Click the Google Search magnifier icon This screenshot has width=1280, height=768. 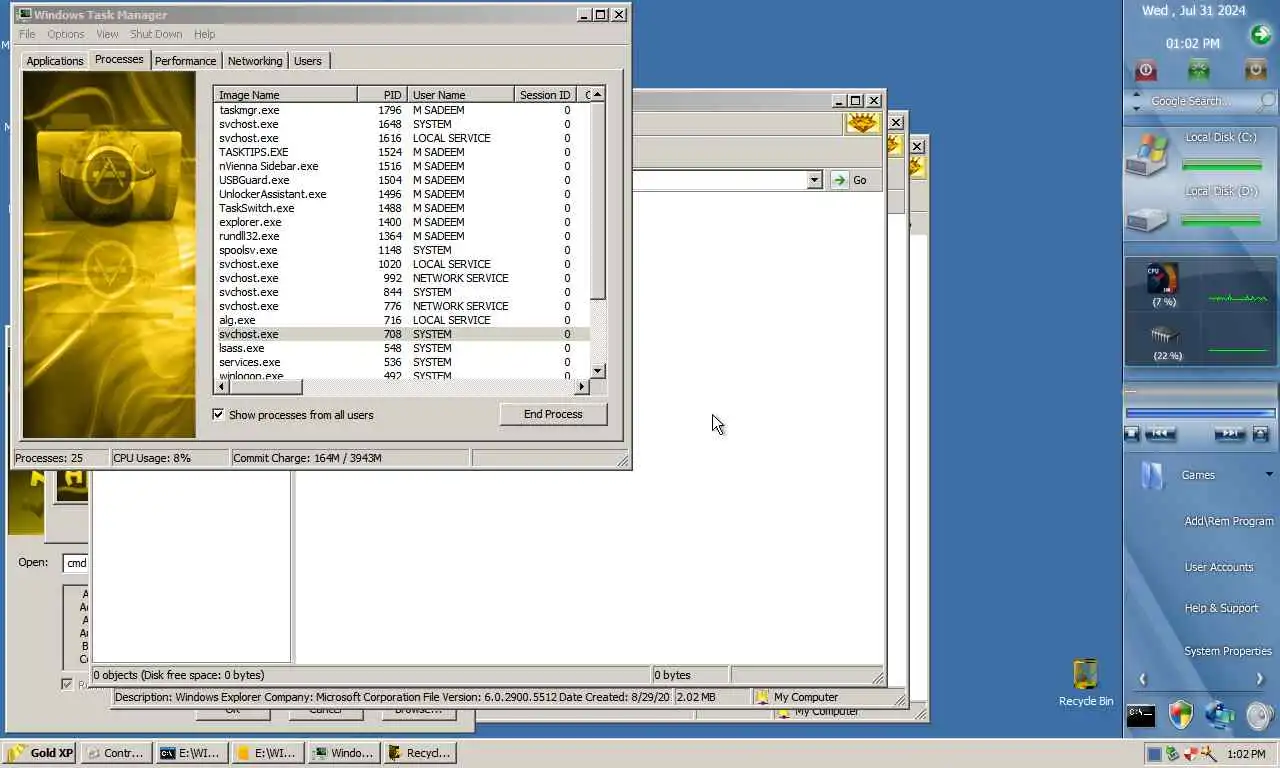click(1267, 101)
